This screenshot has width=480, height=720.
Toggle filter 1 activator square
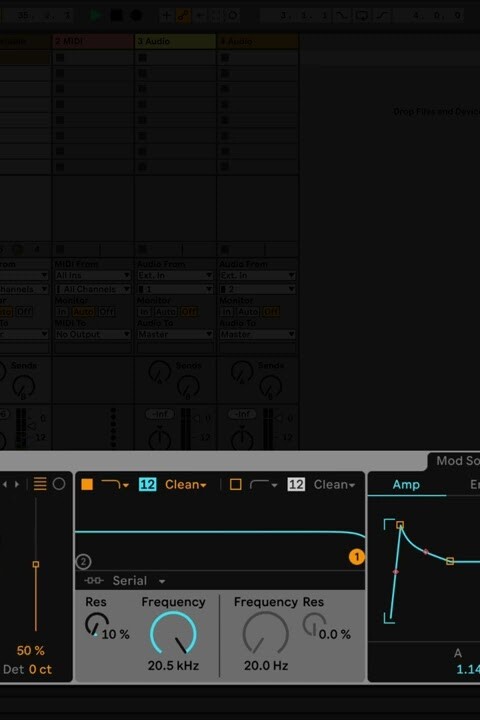(x=87, y=484)
